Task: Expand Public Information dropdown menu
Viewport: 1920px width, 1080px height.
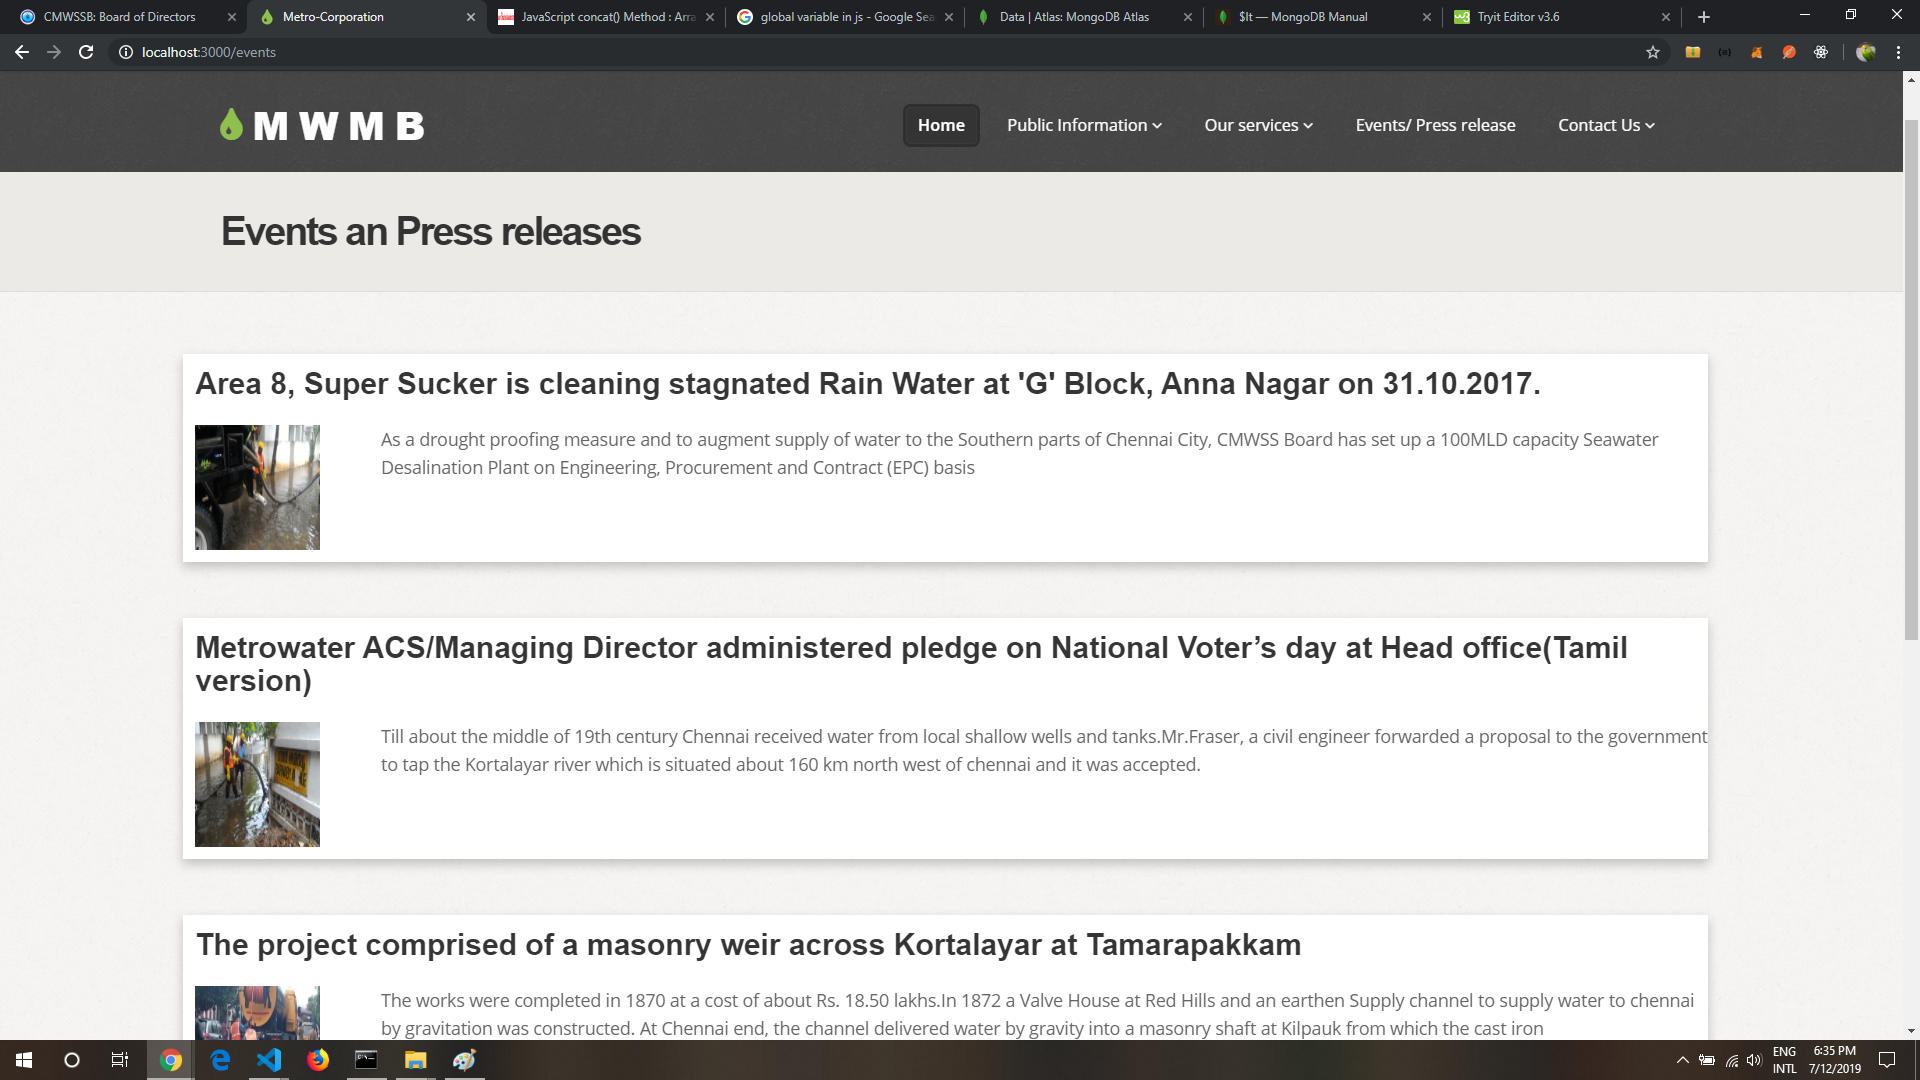Action: click(1084, 125)
